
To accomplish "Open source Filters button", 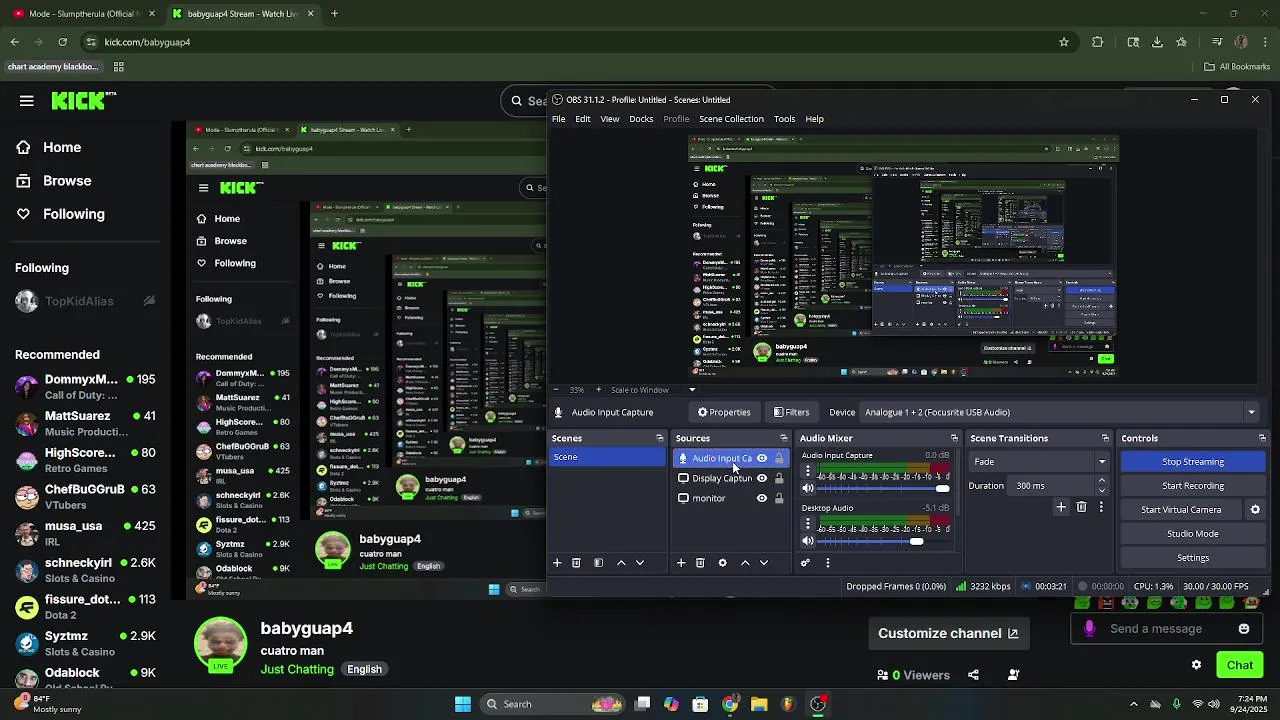I will click(791, 412).
